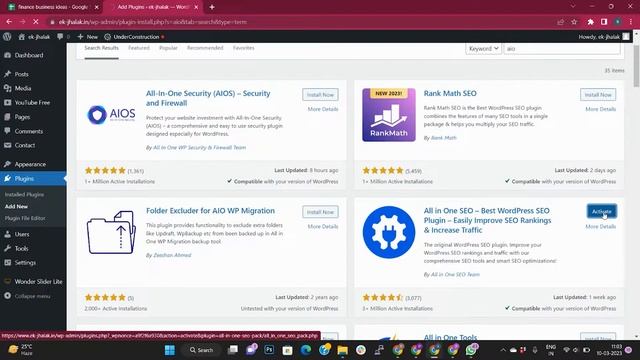Open More Details for AIOS plugin
The height and width of the screenshot is (360, 640).
point(323,109)
